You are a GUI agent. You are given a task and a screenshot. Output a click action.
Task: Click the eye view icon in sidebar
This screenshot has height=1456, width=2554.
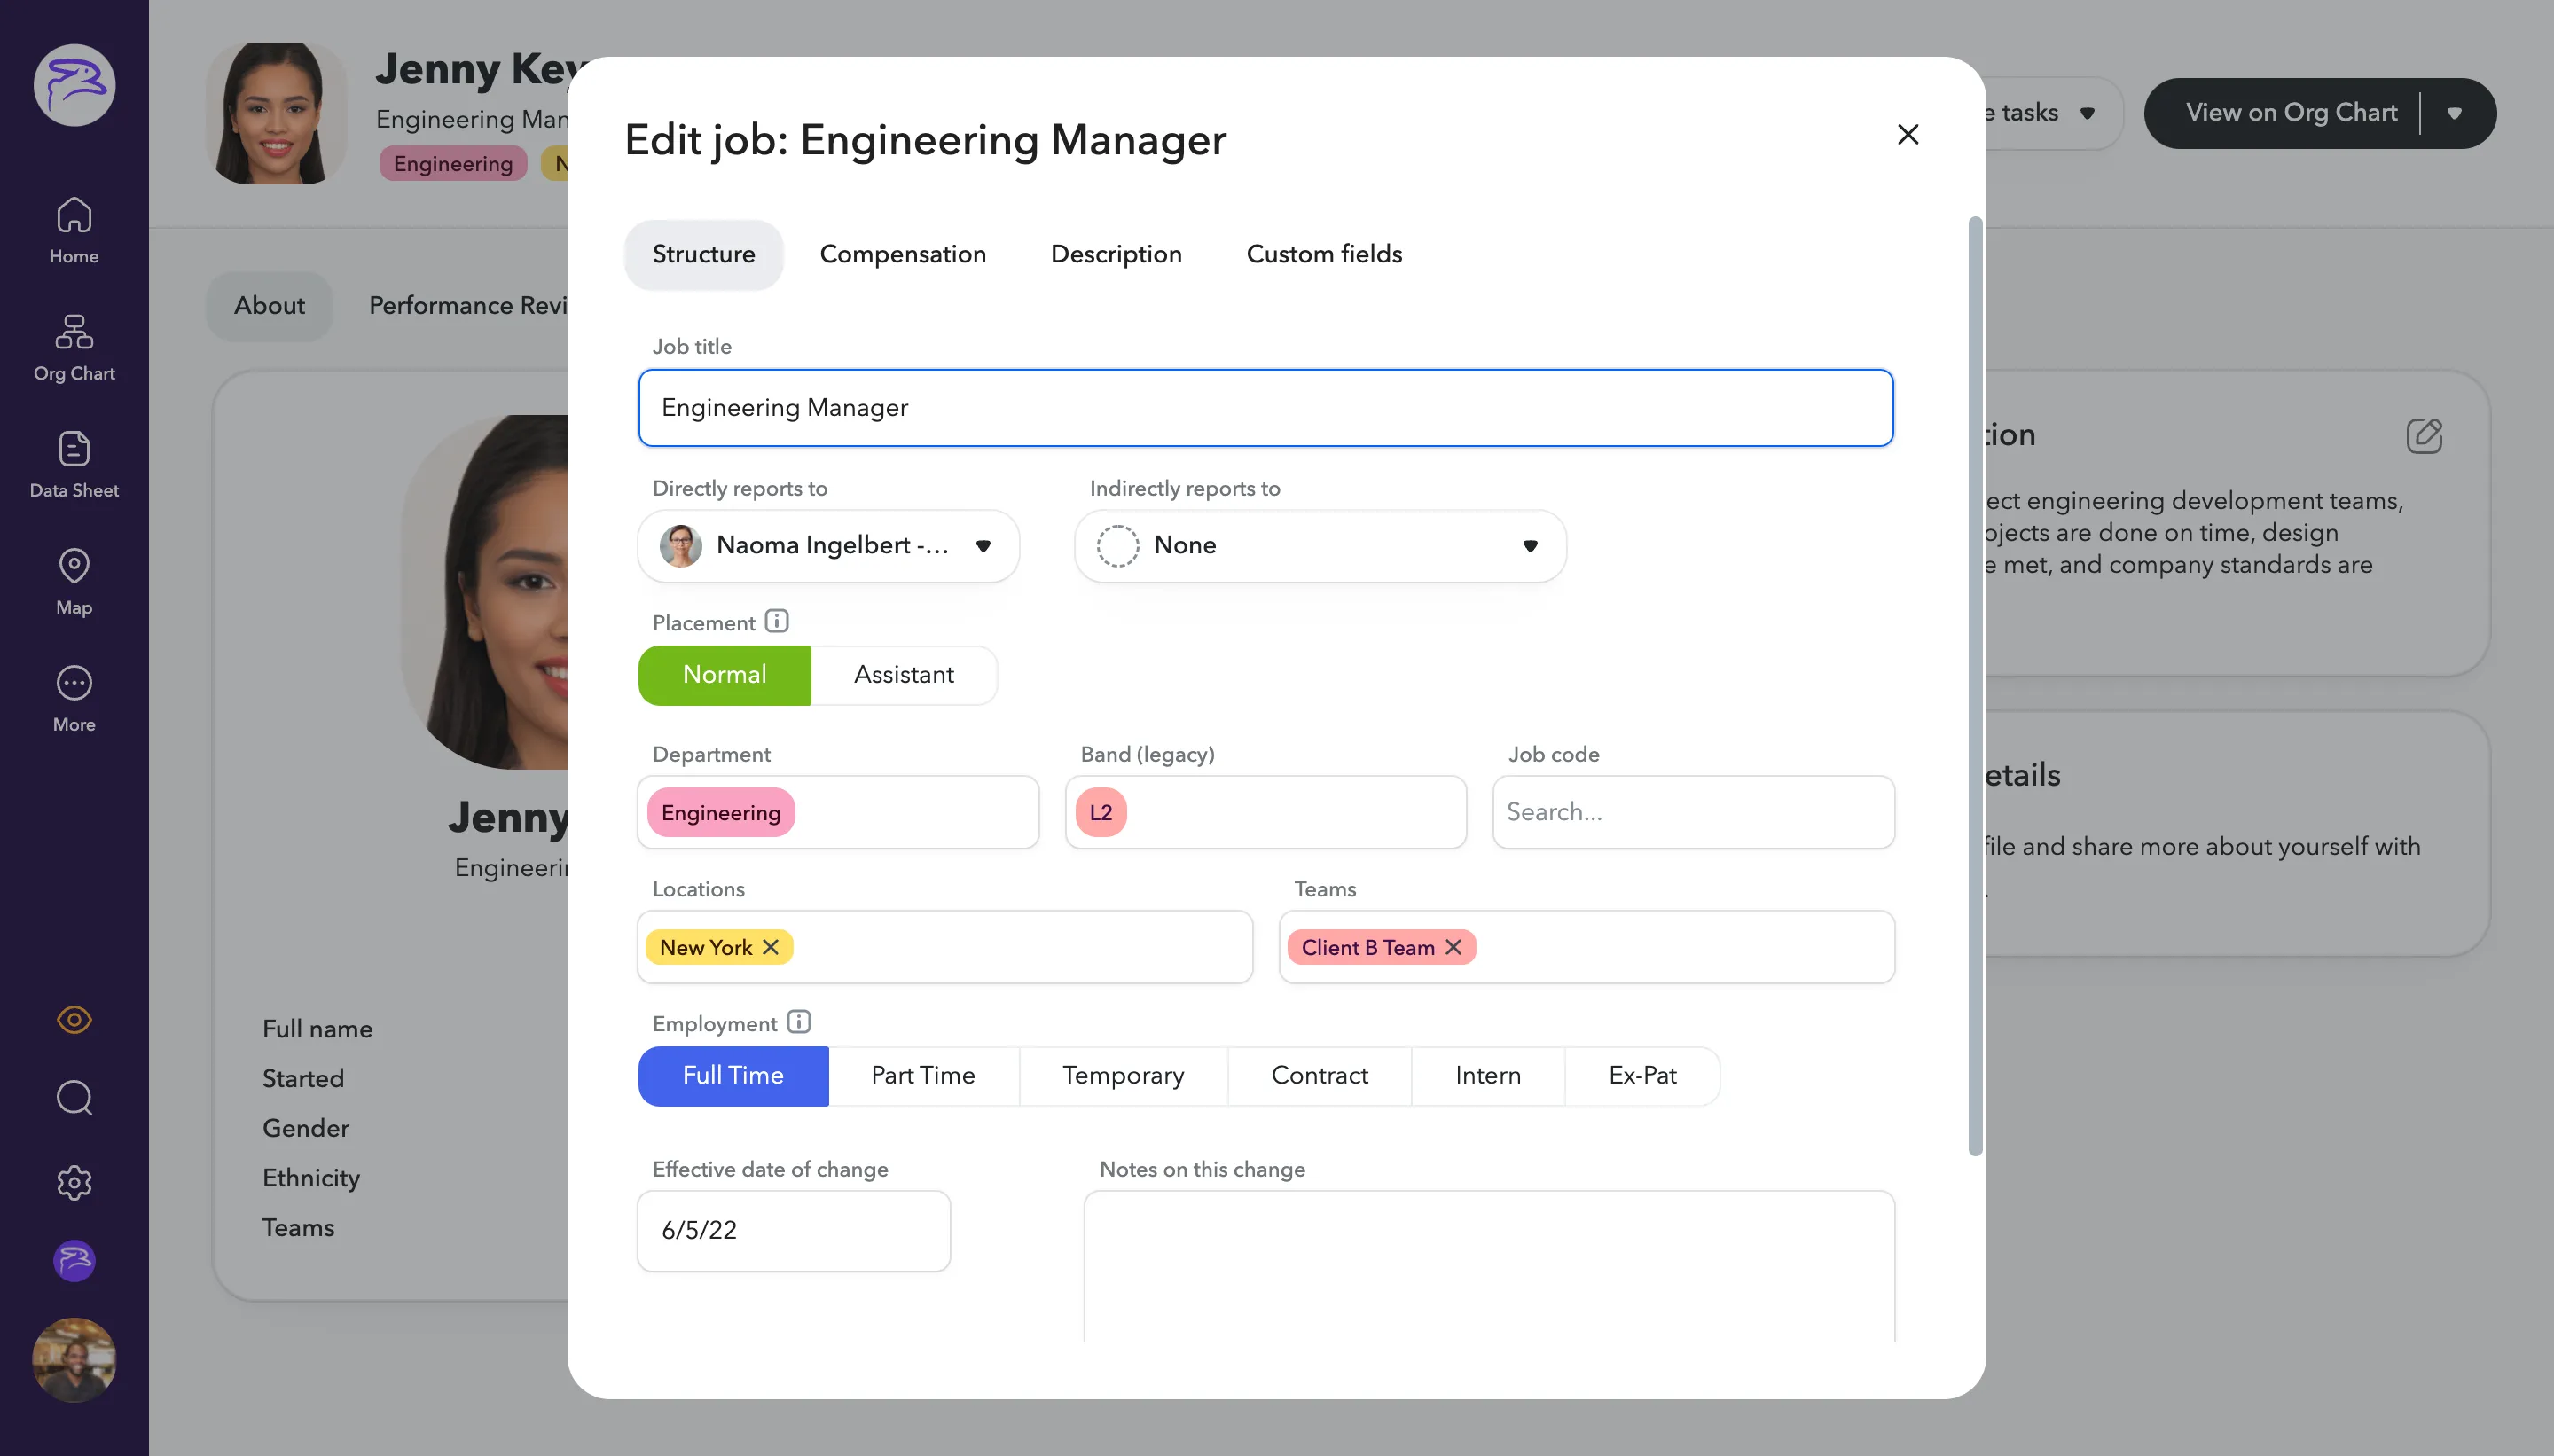(x=74, y=1019)
